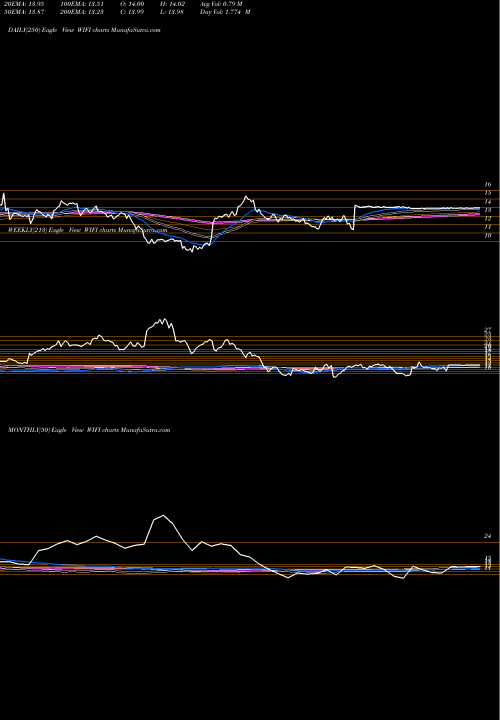The height and width of the screenshot is (720, 500).
Task: Click the MONTHLY(50) Eagle View chart title
Action: 89,430
